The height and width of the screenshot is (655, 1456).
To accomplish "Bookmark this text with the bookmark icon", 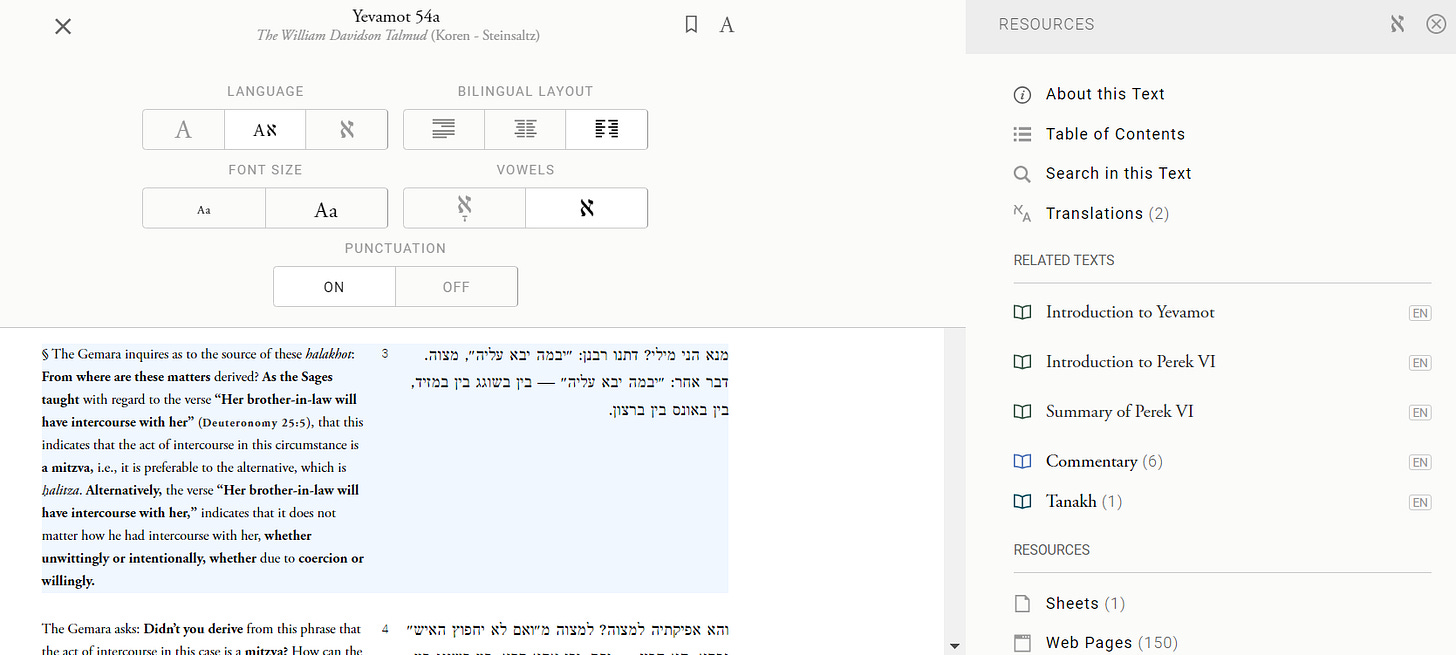I will [x=691, y=25].
